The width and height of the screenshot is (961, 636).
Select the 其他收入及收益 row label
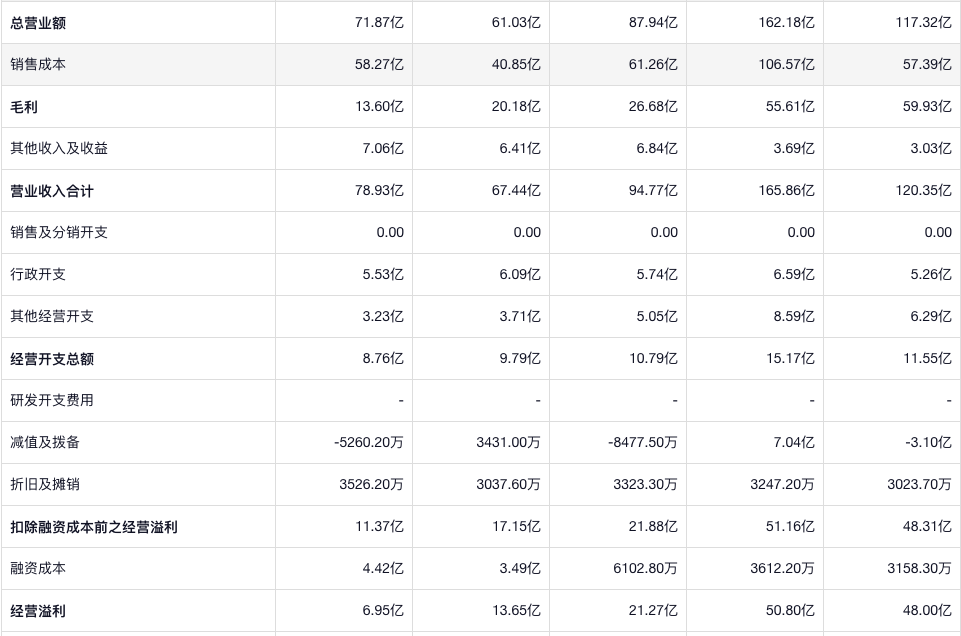60,148
